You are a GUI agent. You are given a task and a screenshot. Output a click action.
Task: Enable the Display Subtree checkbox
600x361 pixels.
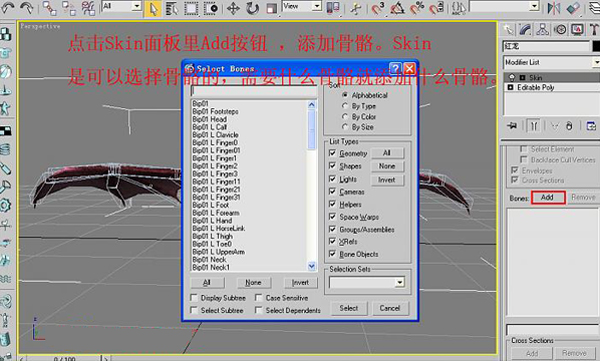(194, 297)
